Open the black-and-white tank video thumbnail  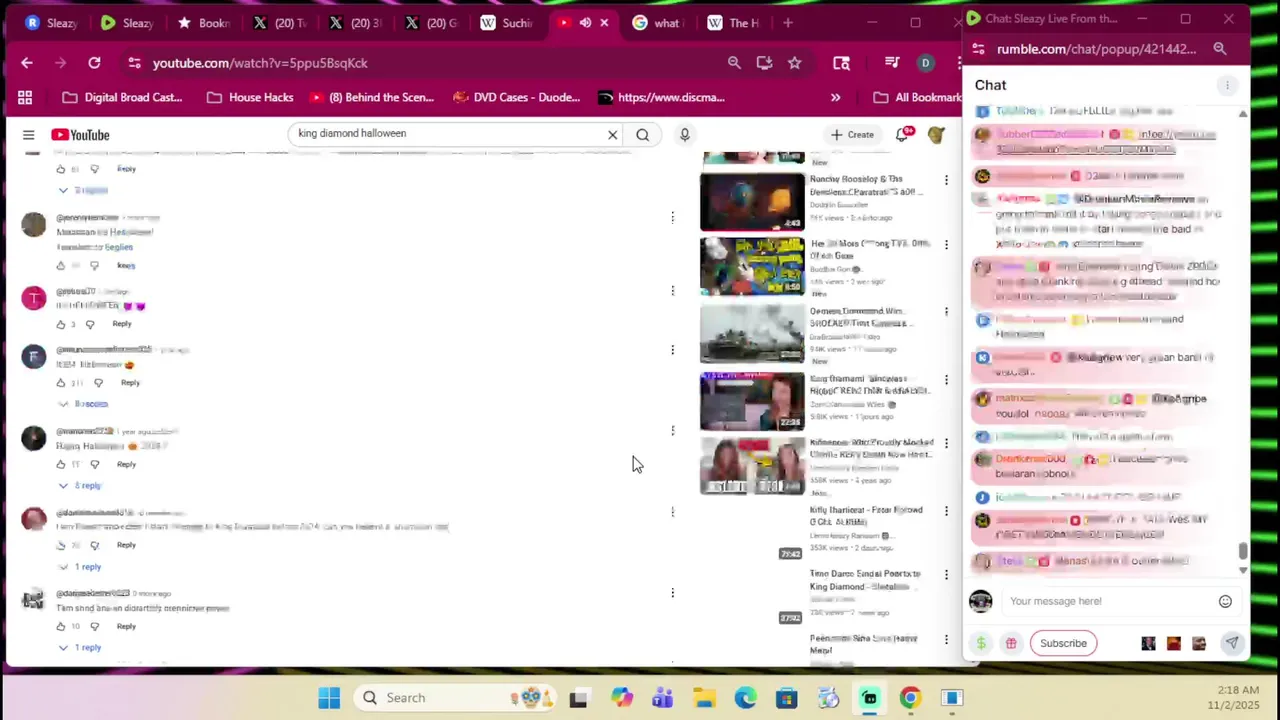click(x=752, y=333)
